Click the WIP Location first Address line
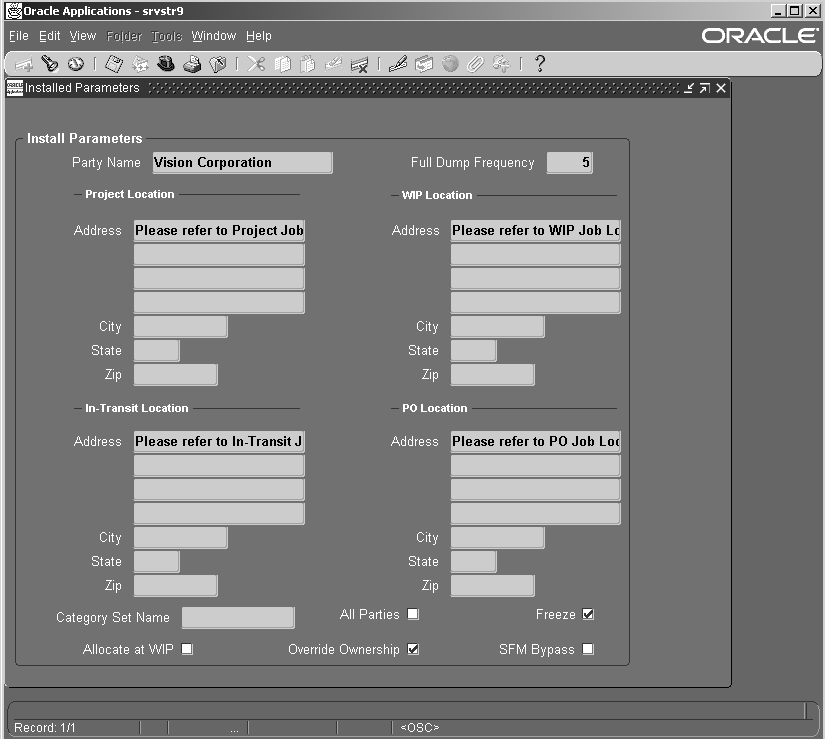 536,230
